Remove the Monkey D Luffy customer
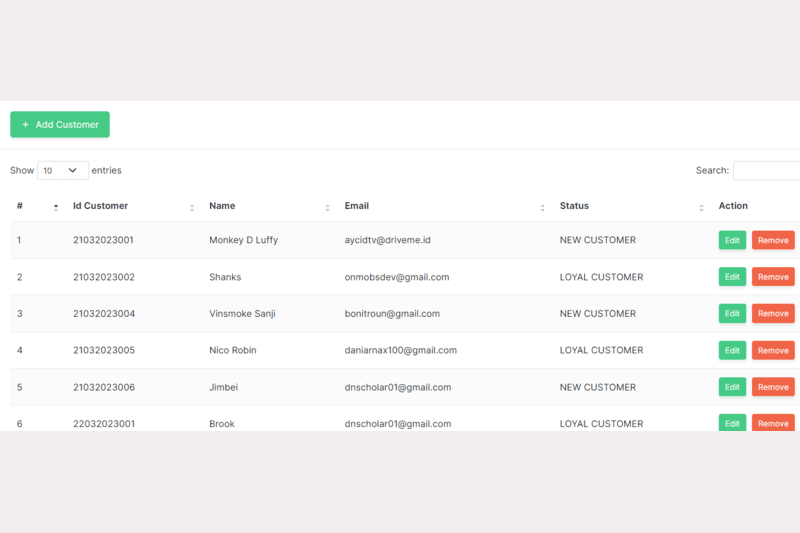This screenshot has height=533, width=800. click(x=773, y=240)
